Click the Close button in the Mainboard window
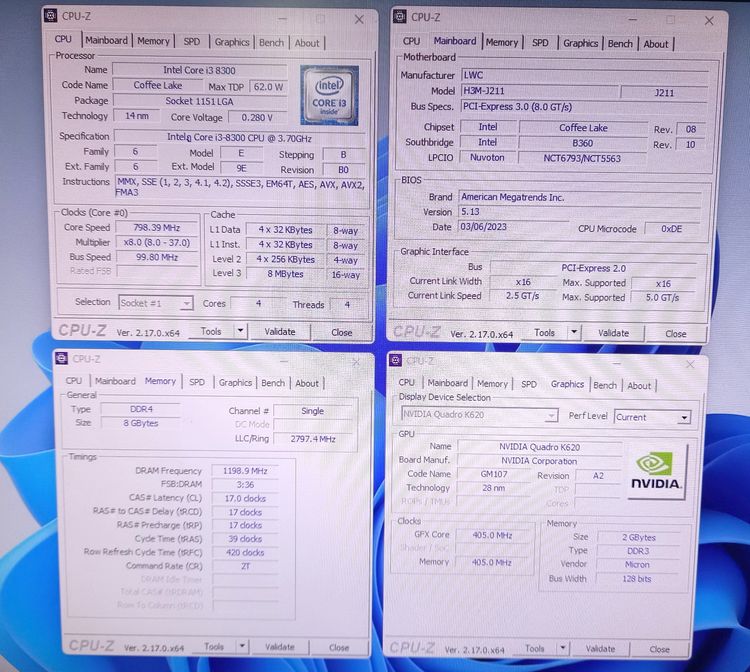Image resolution: width=750 pixels, height=672 pixels. (x=675, y=334)
